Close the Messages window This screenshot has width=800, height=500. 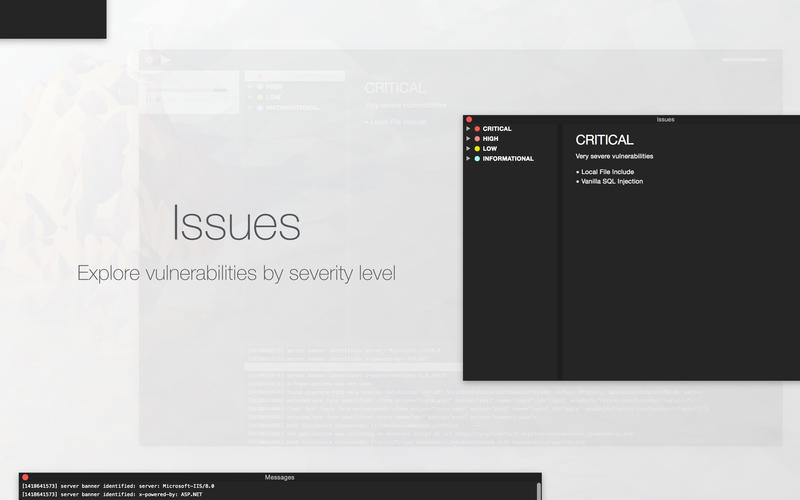pos(25,477)
